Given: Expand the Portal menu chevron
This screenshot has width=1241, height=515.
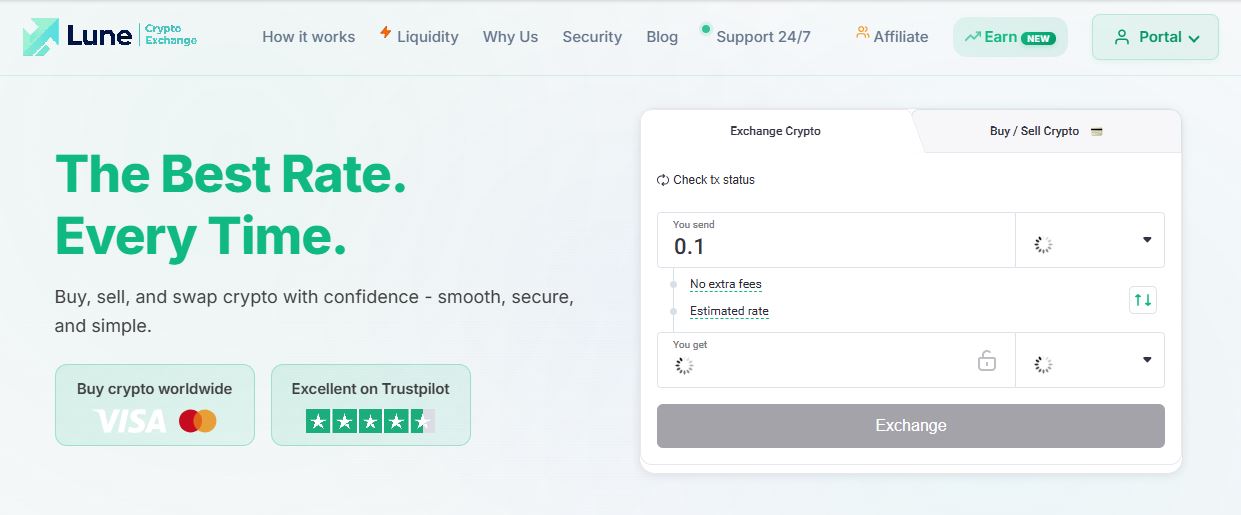Looking at the screenshot, I should 1193,38.
